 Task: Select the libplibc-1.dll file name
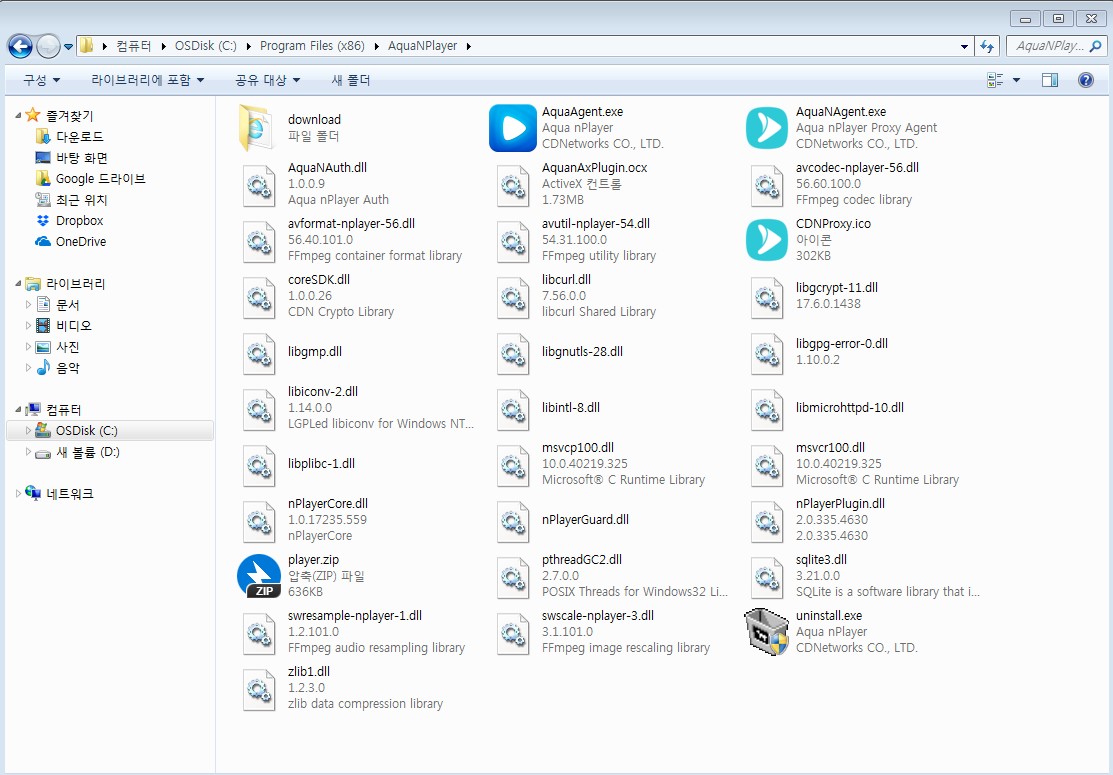(x=322, y=464)
